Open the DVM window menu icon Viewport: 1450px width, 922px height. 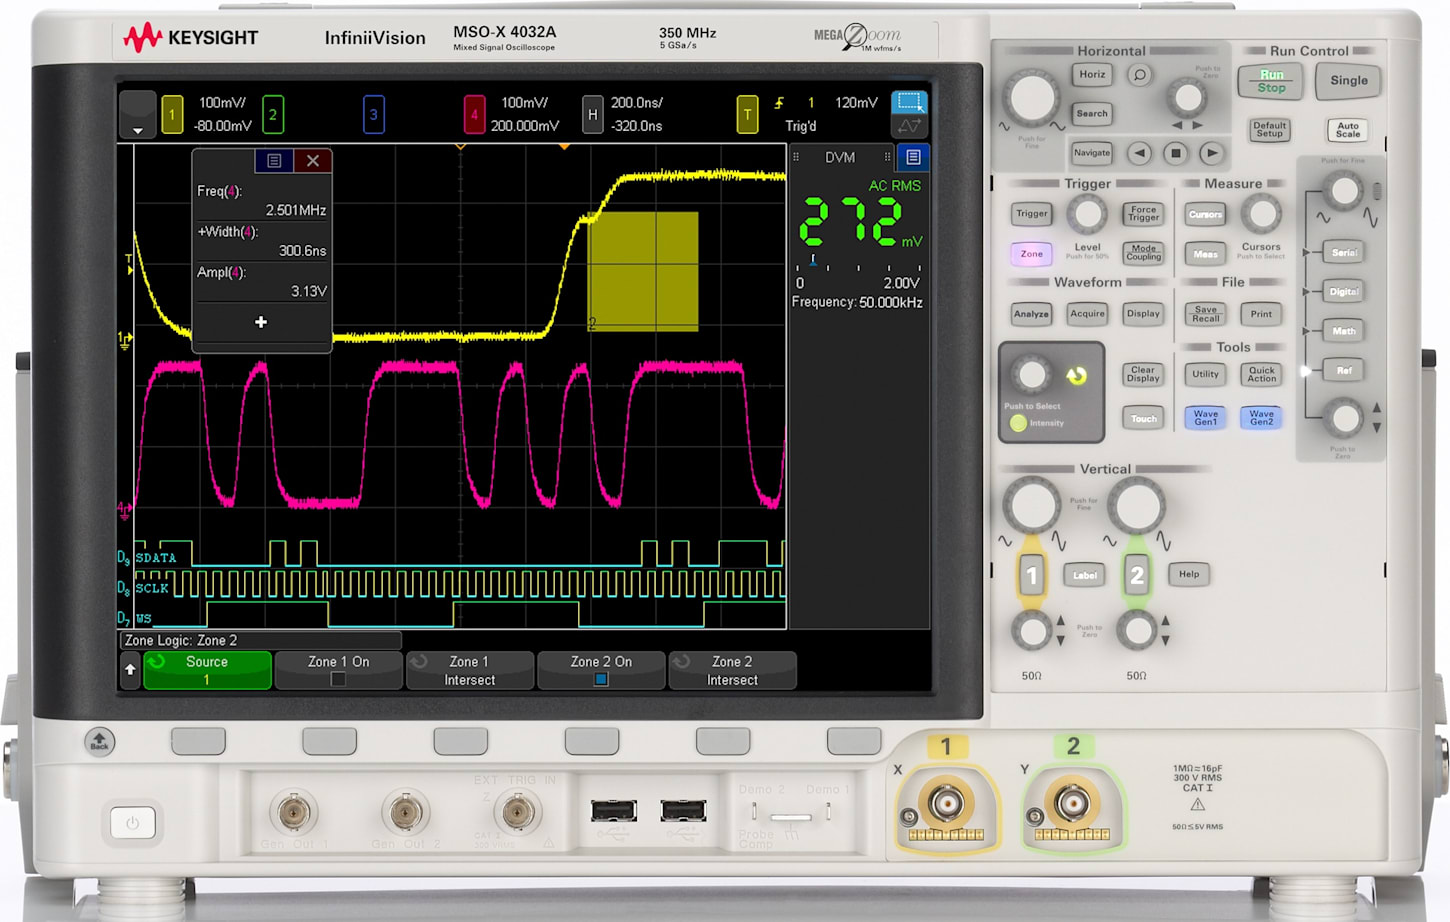[911, 157]
